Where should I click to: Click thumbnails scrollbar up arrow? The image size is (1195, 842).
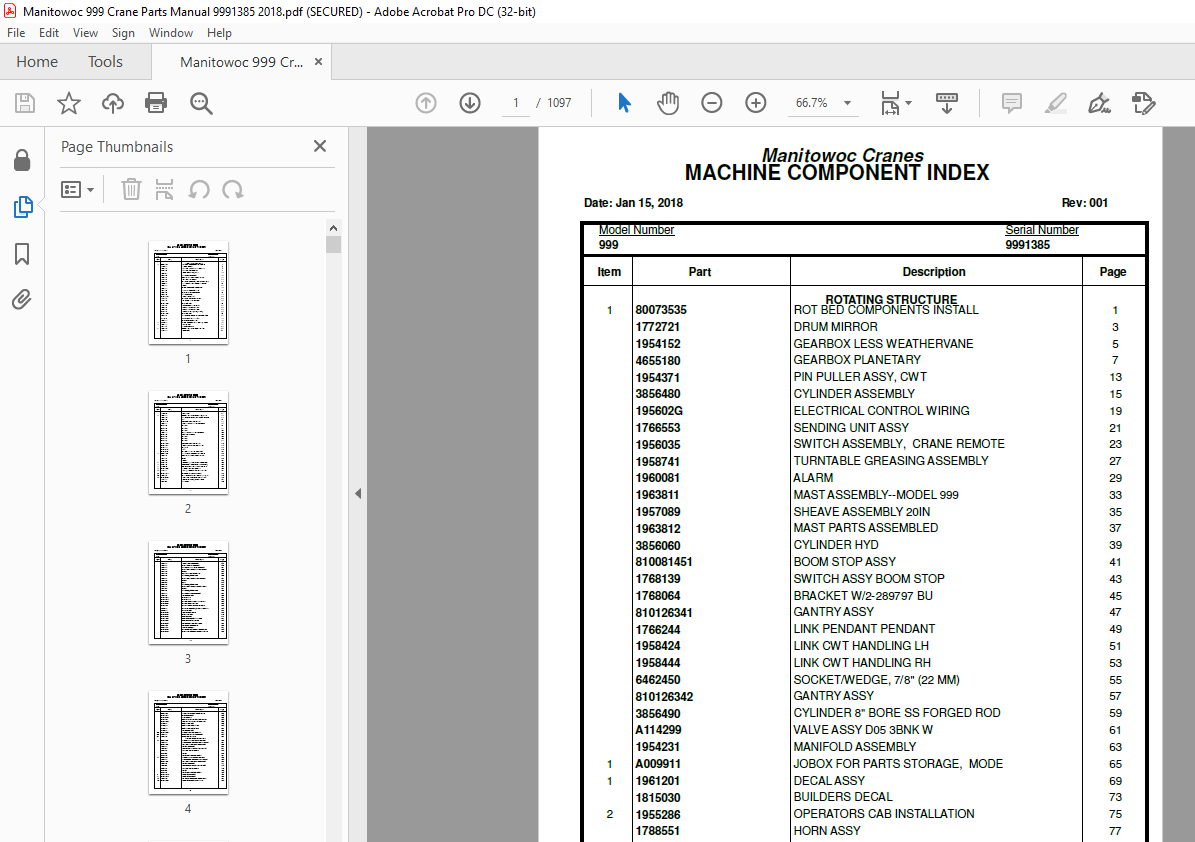(333, 228)
